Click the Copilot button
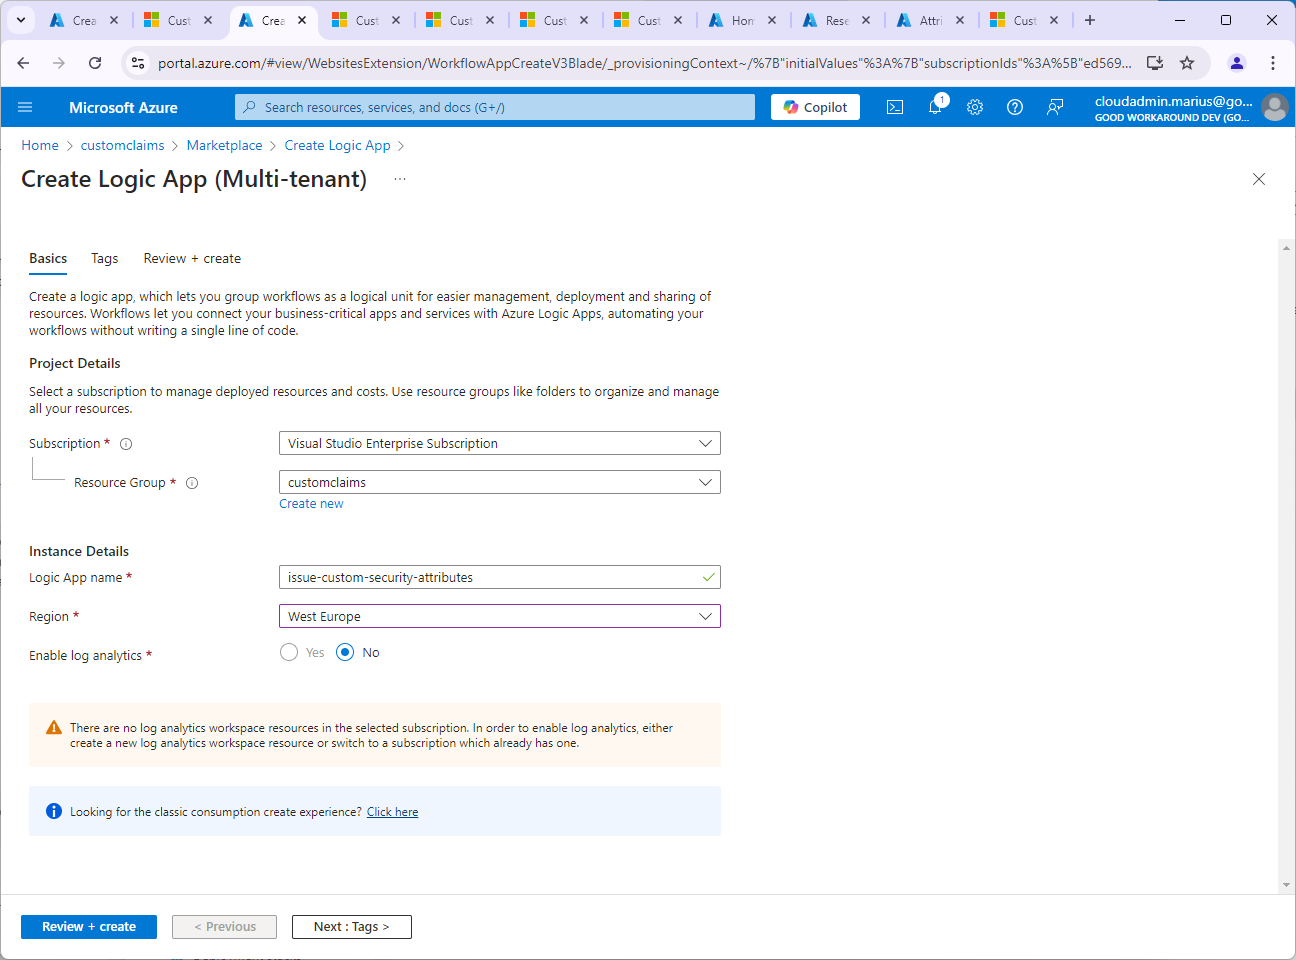 tap(815, 107)
